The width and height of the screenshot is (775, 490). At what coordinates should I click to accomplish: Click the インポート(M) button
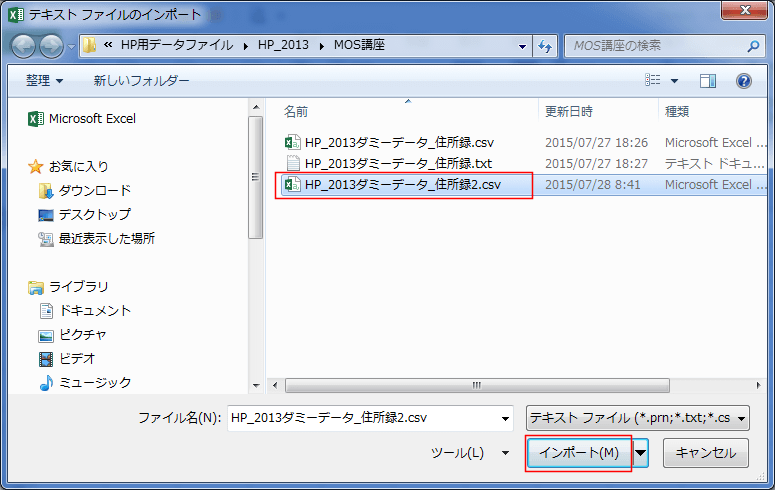click(x=579, y=453)
